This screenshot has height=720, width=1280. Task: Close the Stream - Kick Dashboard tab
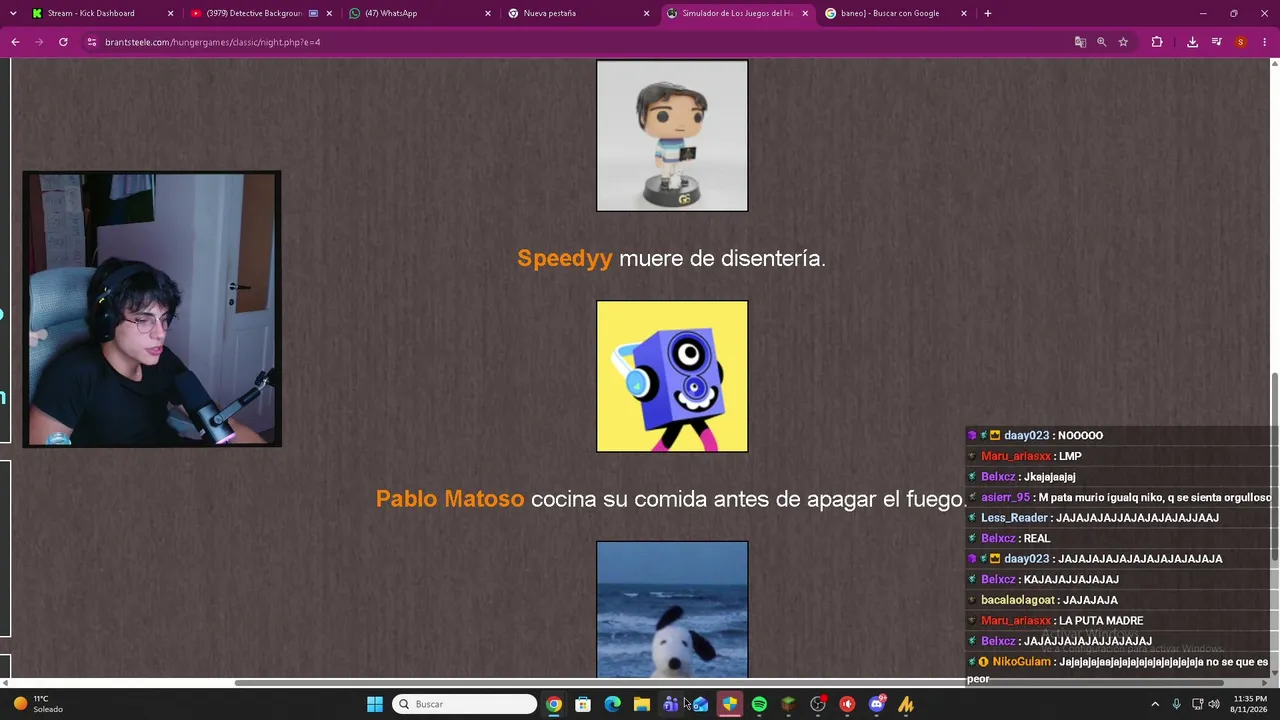pos(170,13)
